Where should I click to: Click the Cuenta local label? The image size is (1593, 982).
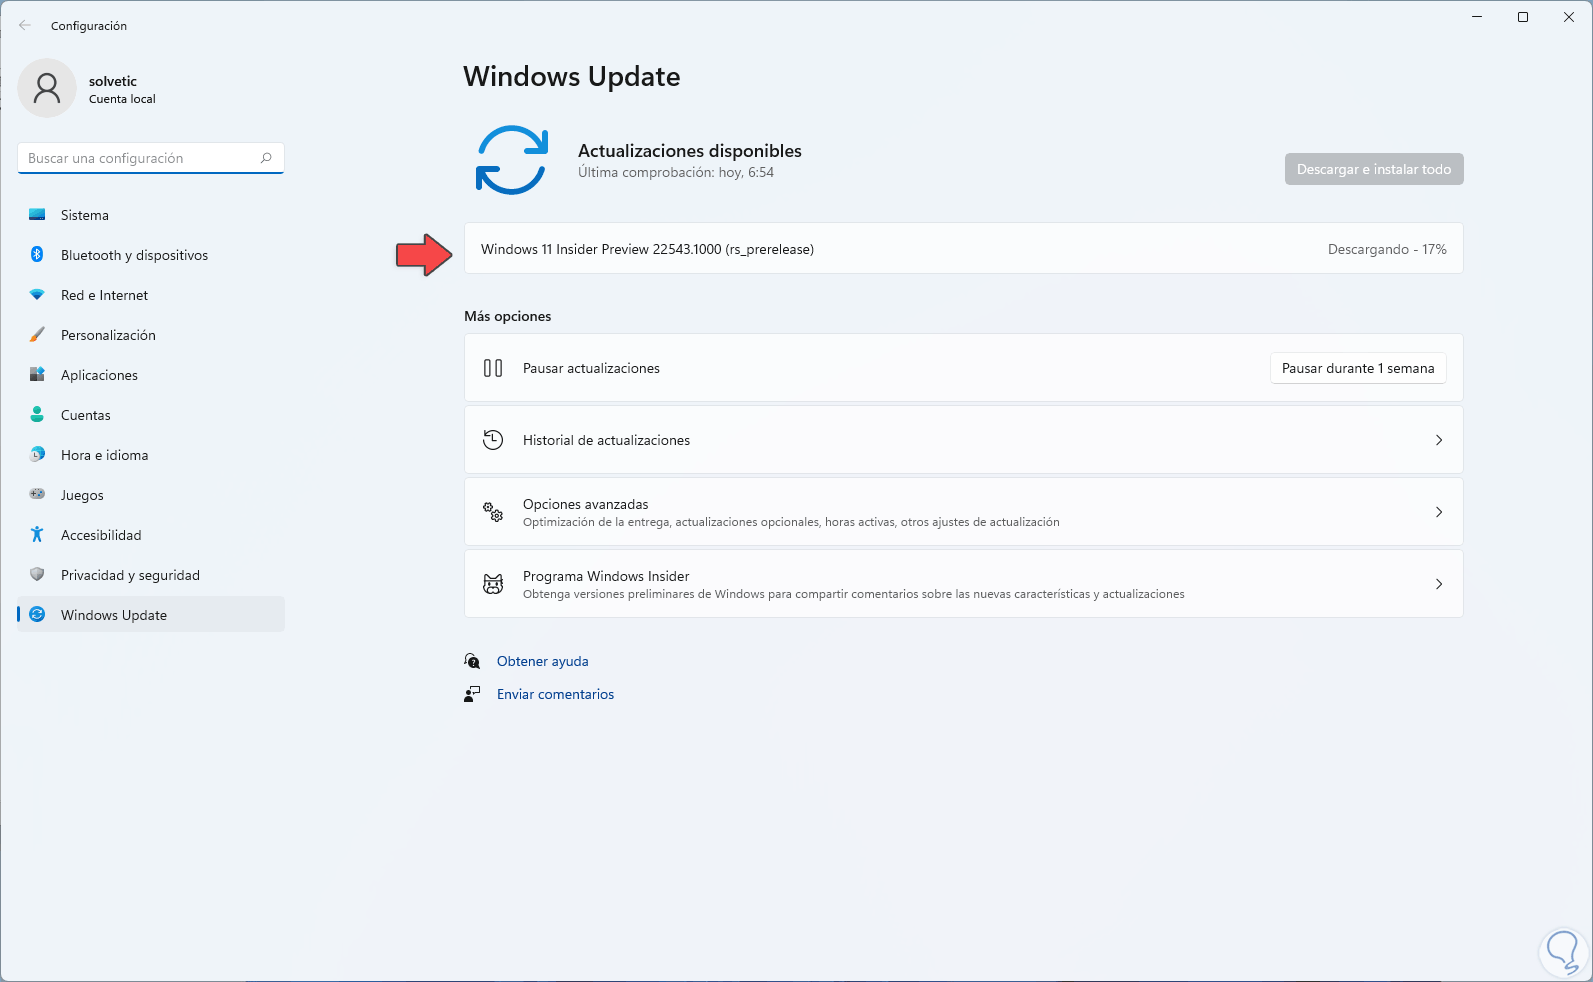pyautogui.click(x=122, y=99)
